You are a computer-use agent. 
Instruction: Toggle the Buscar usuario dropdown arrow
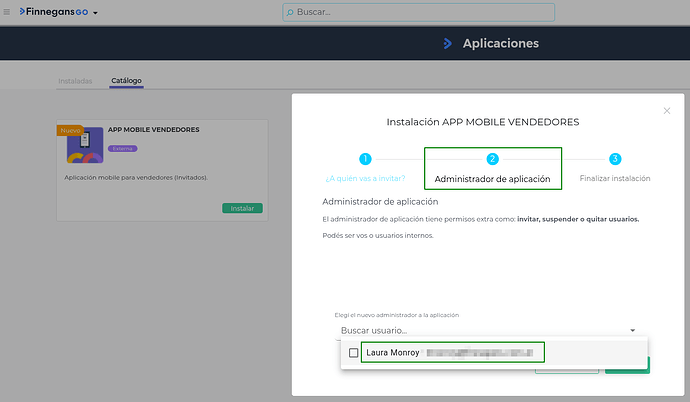tap(632, 330)
